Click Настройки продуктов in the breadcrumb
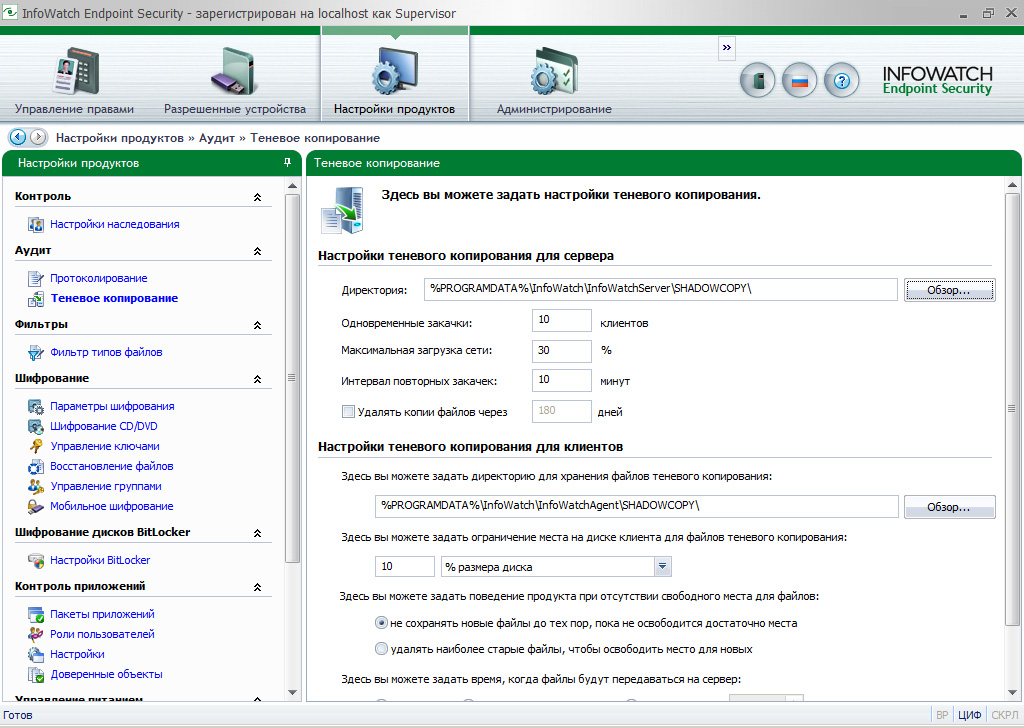Screen dimensions: 1024x728 tap(120, 138)
